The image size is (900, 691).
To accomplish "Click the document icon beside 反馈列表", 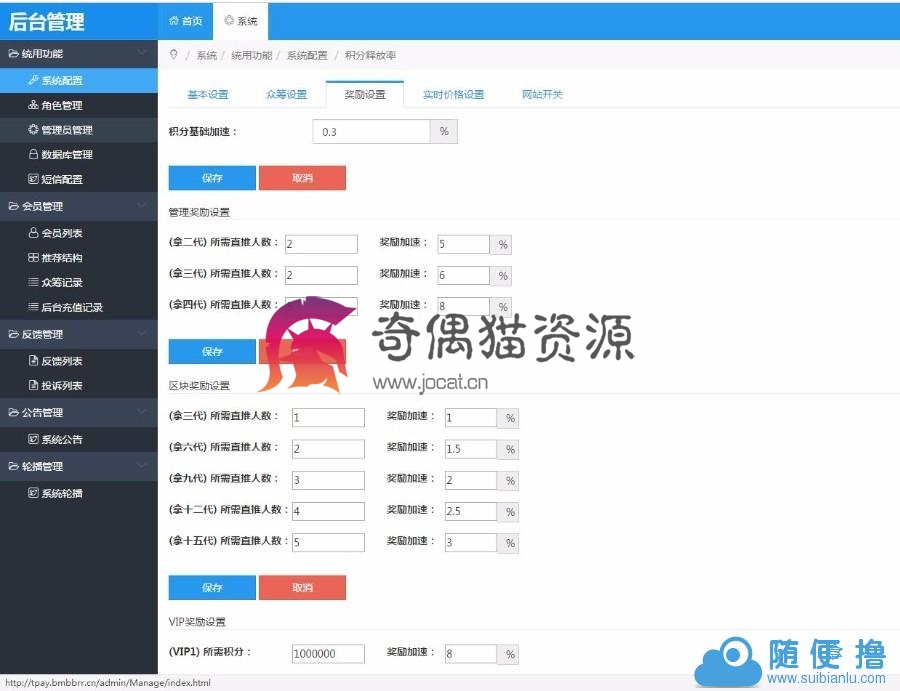I will click(x=33, y=360).
